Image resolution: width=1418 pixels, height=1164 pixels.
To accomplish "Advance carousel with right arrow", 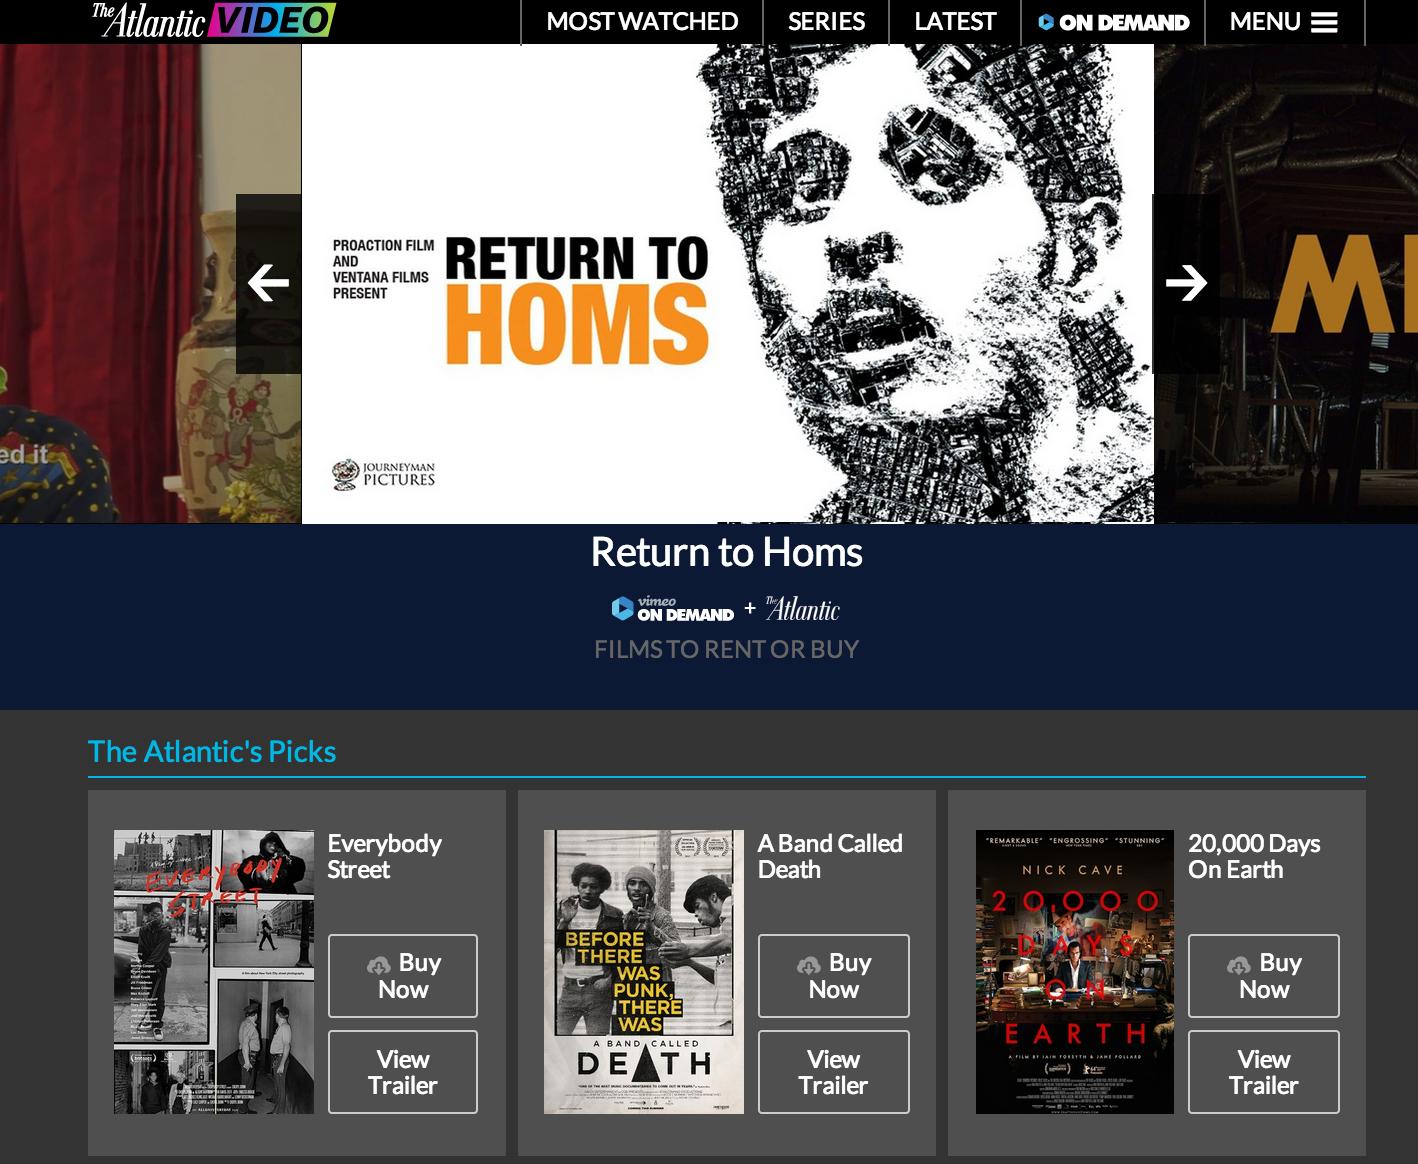I will [1186, 283].
